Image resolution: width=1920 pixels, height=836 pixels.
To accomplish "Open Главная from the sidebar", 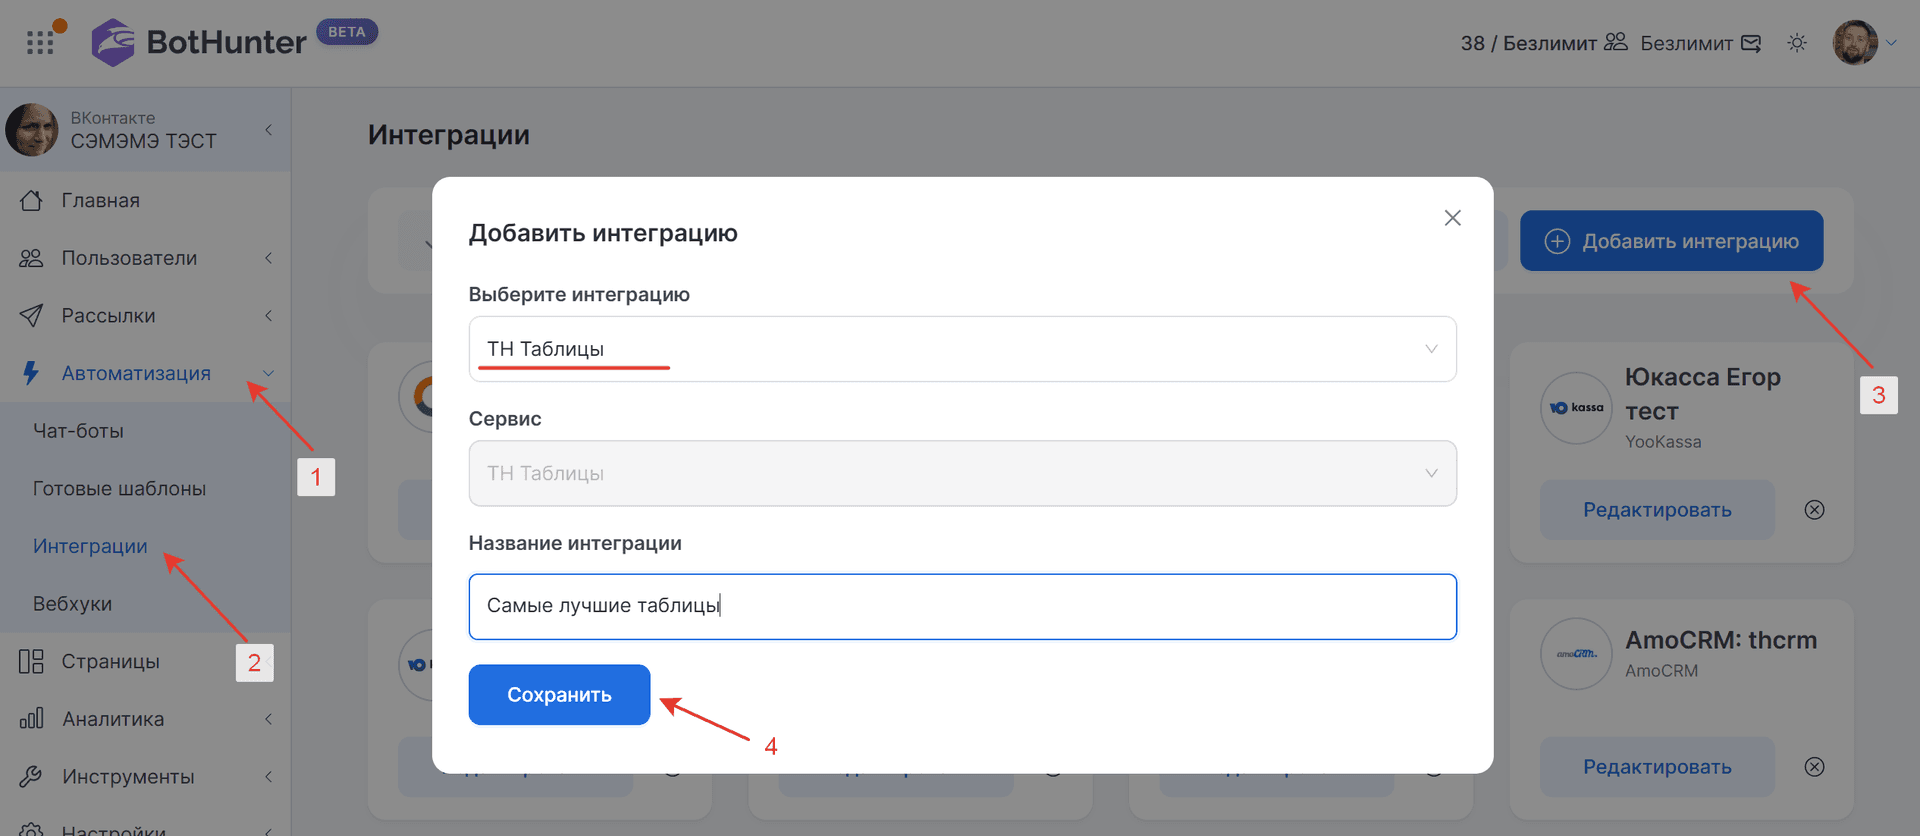I will pyautogui.click(x=100, y=200).
